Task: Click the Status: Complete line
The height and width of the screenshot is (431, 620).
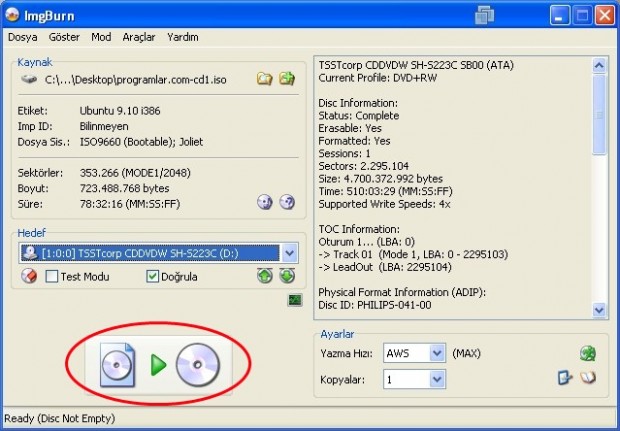Action: 359,115
